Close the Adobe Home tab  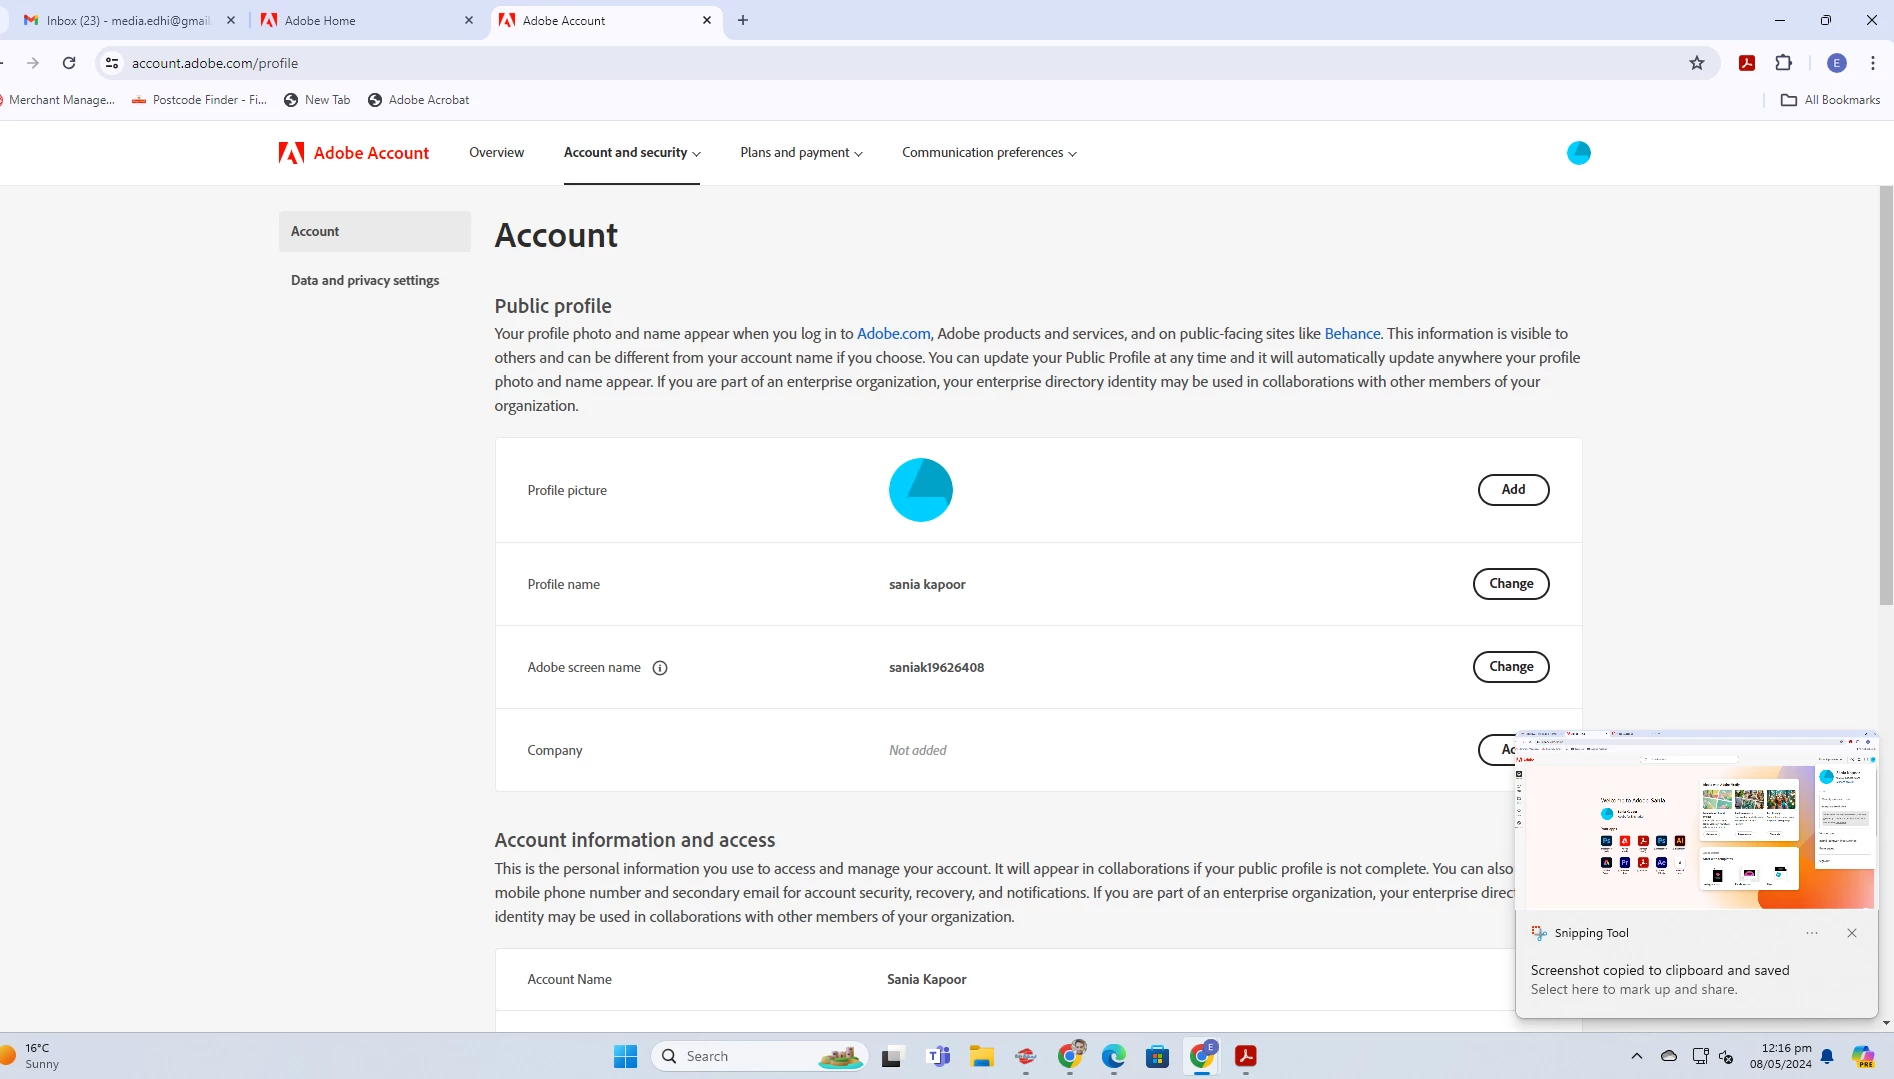point(469,20)
